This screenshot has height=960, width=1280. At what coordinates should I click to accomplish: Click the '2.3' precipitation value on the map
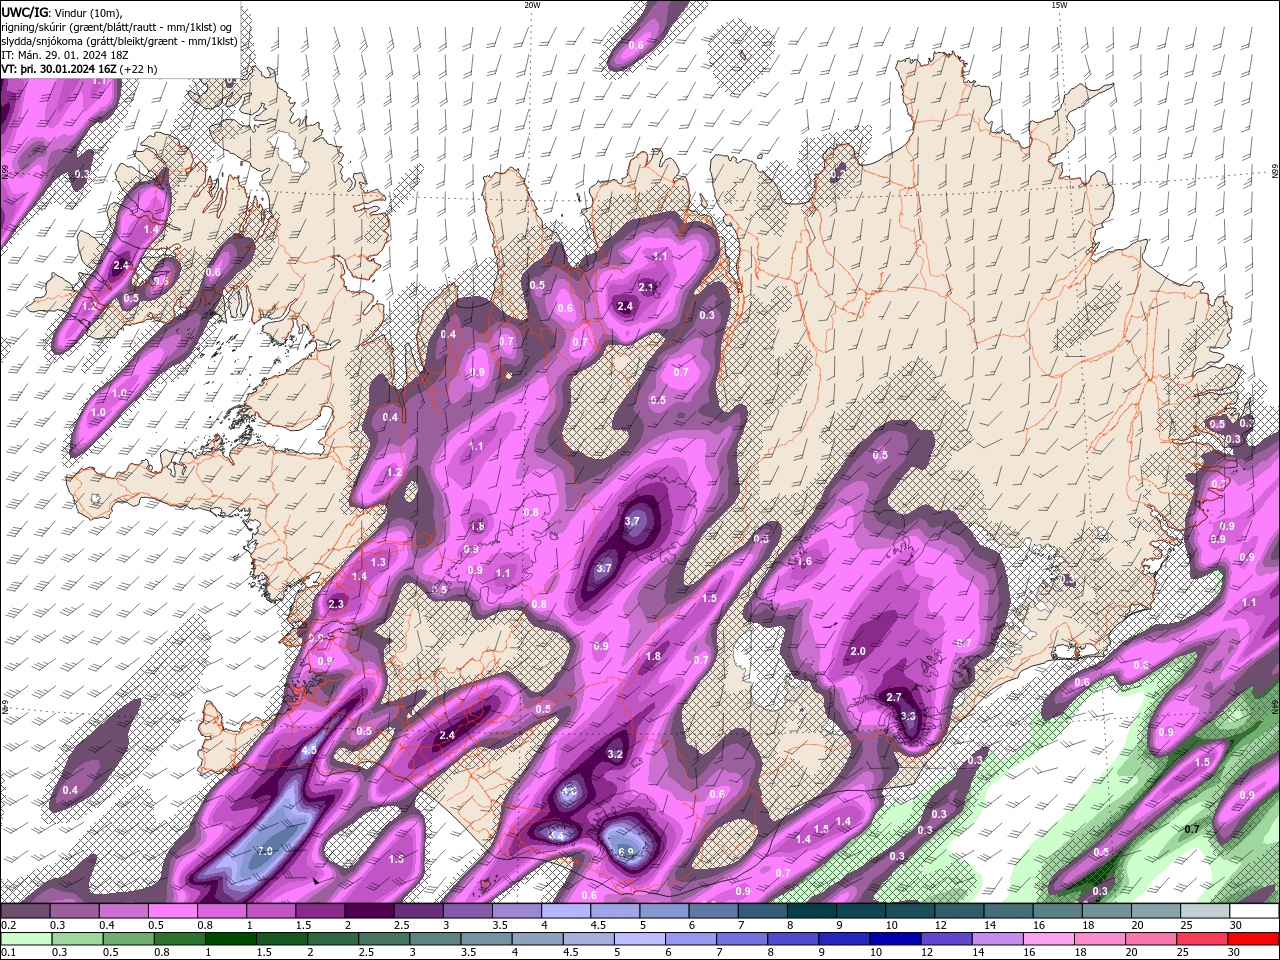(x=336, y=604)
